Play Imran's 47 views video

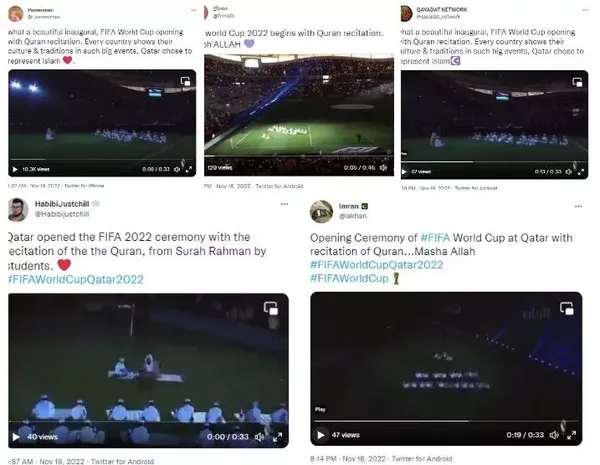tap(321, 435)
